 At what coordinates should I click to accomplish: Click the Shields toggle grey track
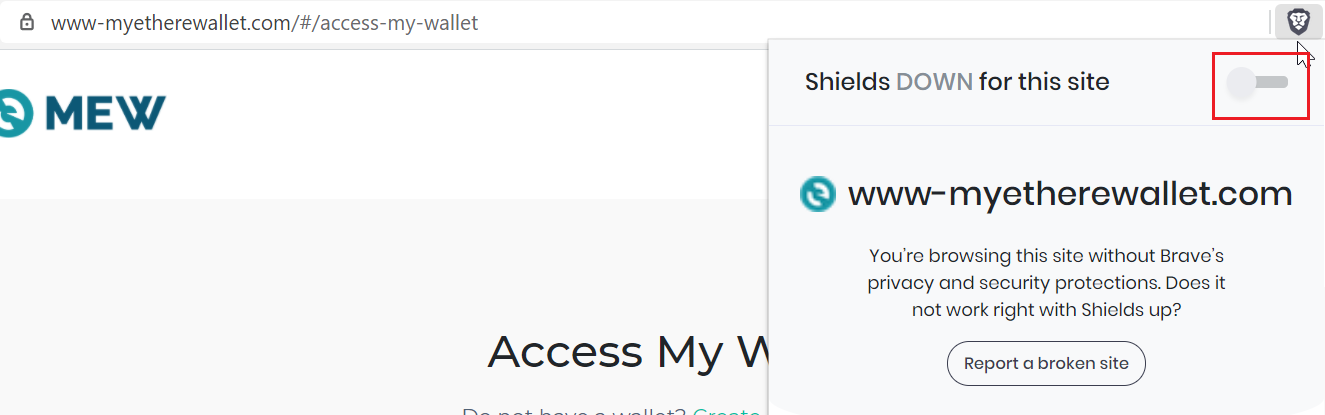1272,82
